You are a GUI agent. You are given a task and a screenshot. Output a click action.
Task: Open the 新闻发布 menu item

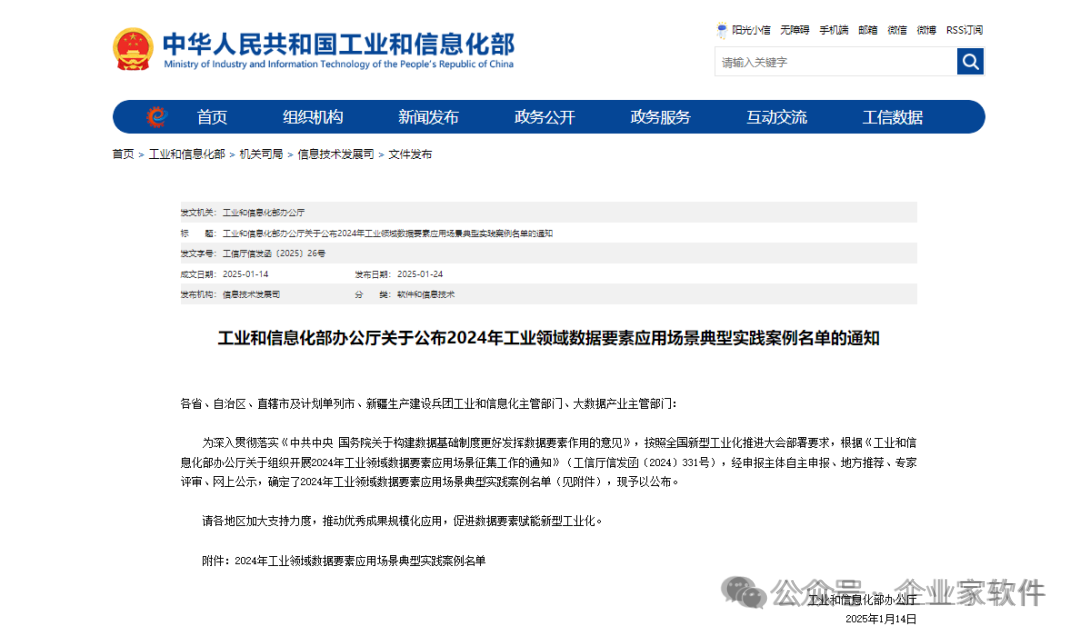click(x=428, y=117)
